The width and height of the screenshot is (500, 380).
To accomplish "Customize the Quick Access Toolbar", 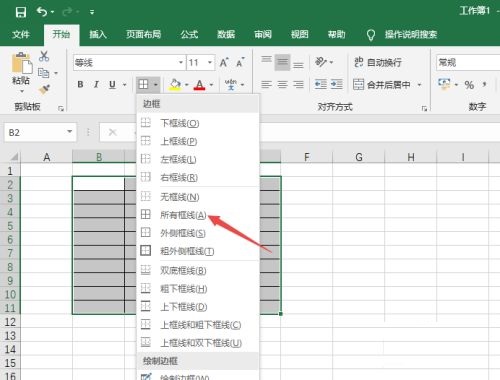I will tap(92, 12).
